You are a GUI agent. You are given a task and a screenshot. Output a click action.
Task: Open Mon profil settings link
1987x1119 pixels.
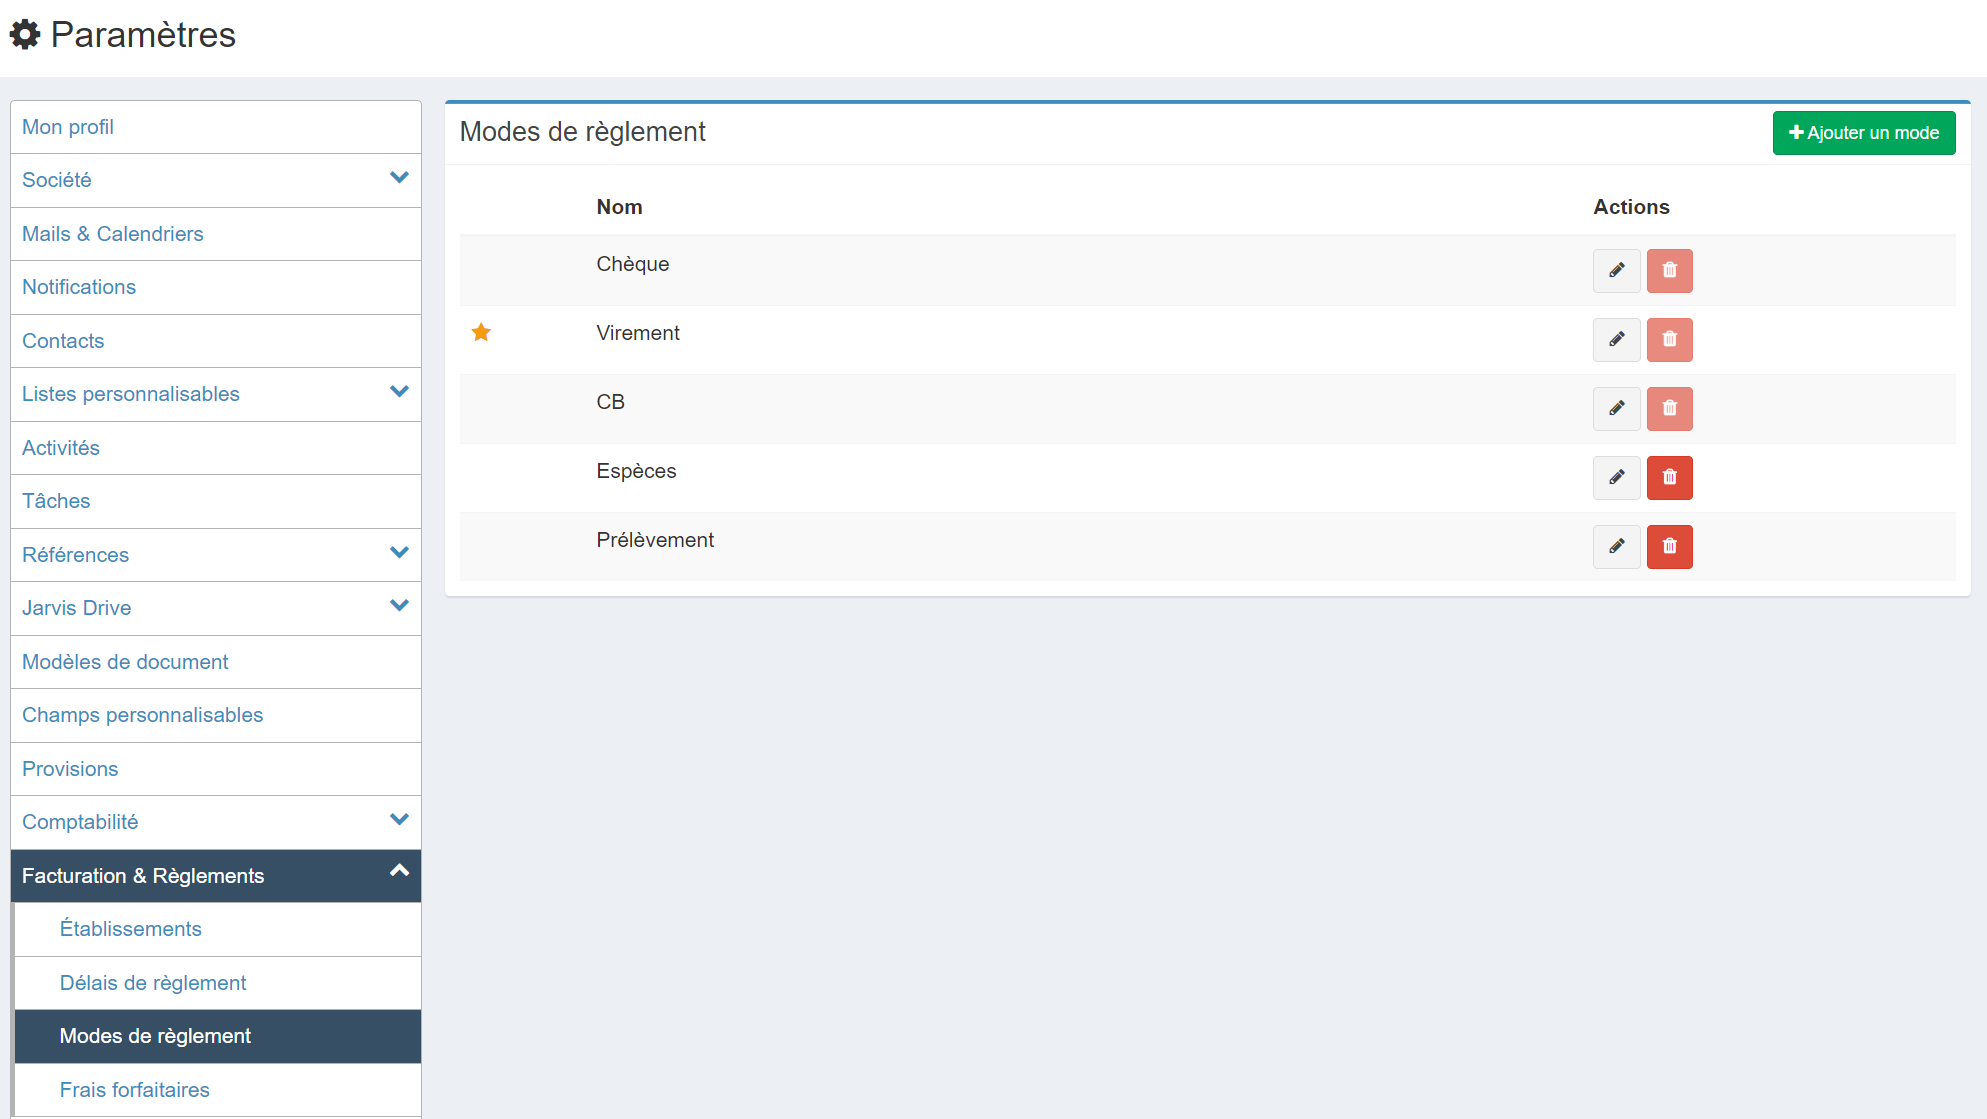click(68, 127)
